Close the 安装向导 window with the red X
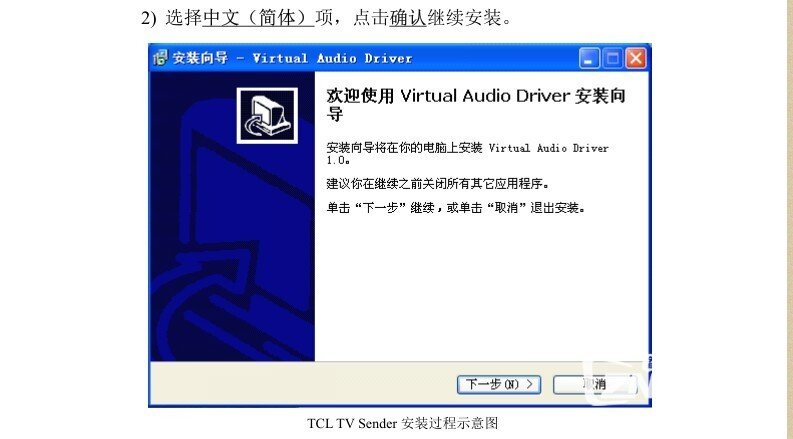The height and width of the screenshot is (439, 793). pos(636,58)
